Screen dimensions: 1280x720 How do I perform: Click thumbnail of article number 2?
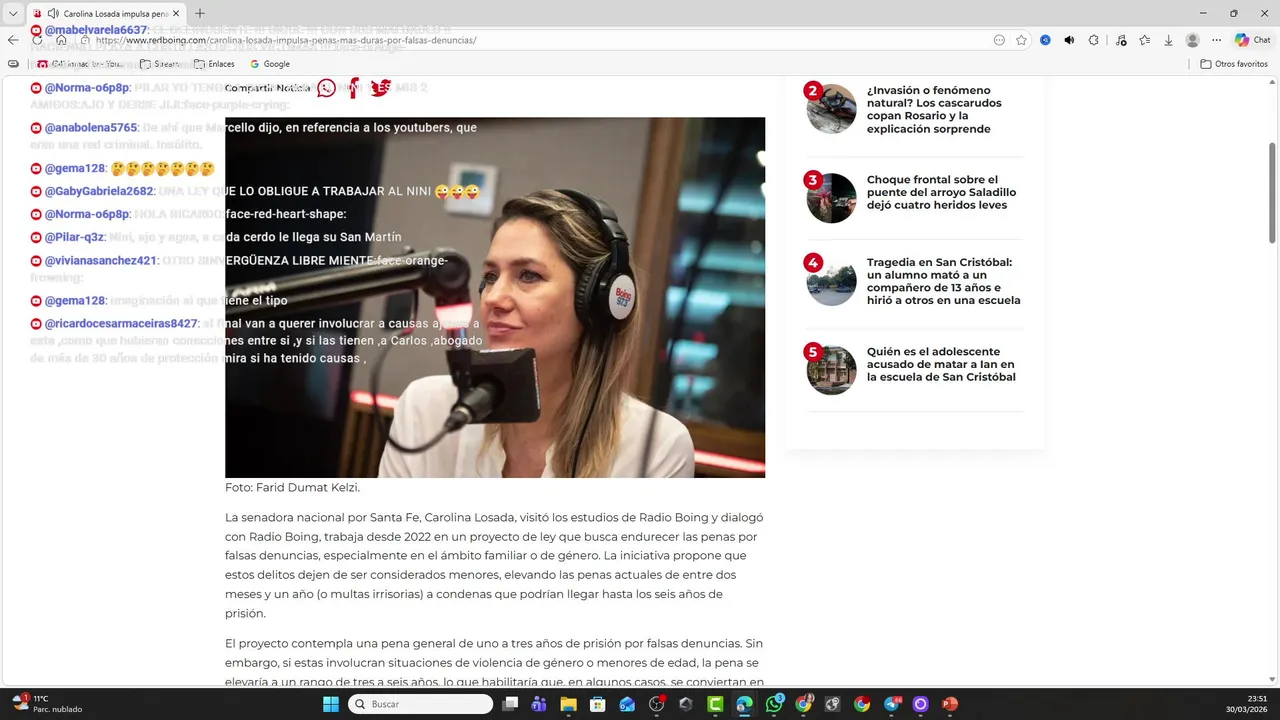(x=831, y=109)
